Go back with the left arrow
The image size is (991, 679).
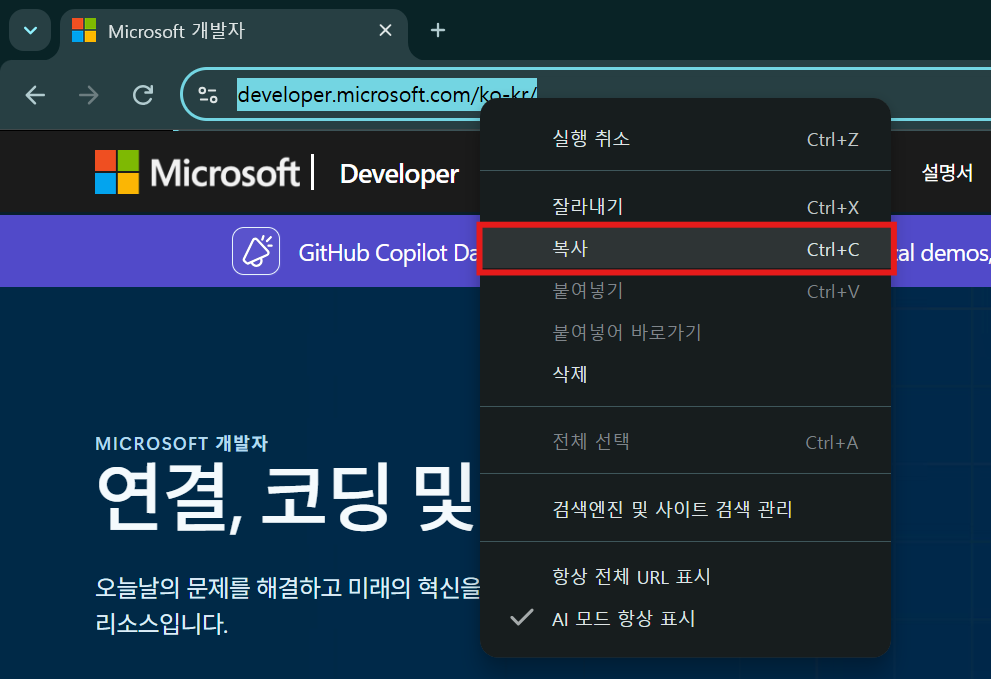click(x=35, y=95)
